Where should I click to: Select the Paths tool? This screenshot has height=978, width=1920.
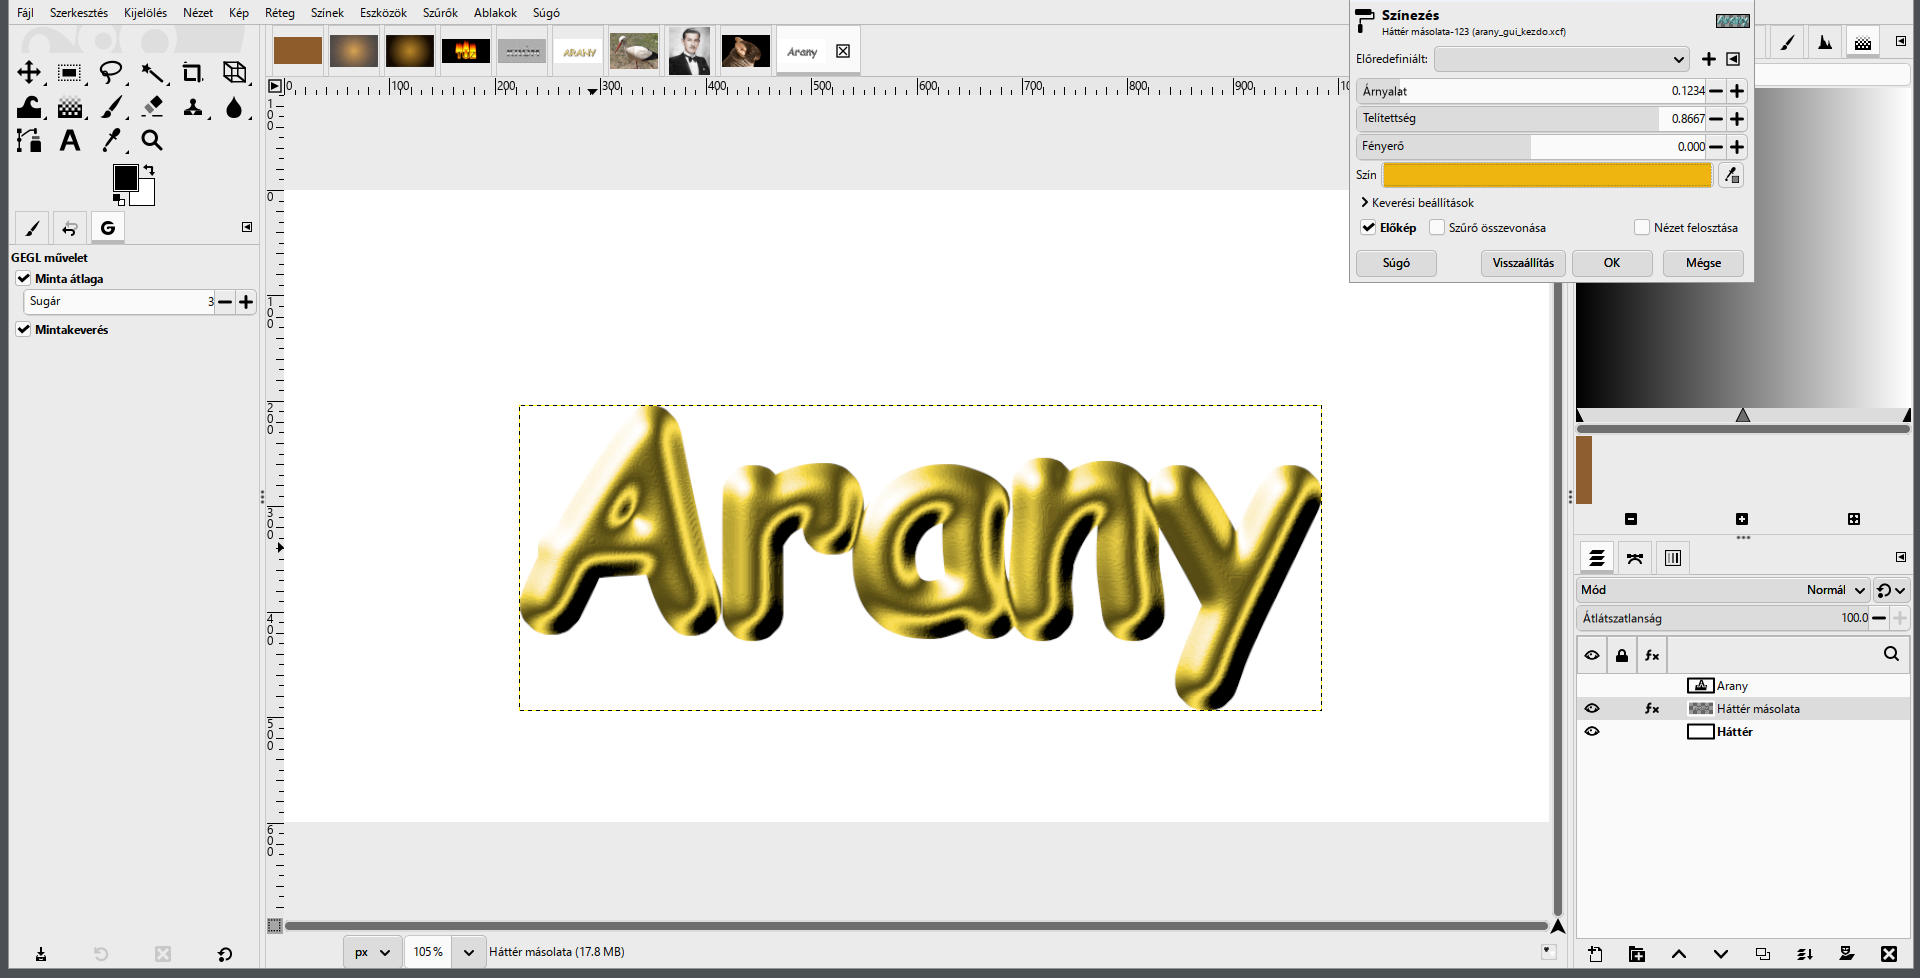tap(29, 140)
